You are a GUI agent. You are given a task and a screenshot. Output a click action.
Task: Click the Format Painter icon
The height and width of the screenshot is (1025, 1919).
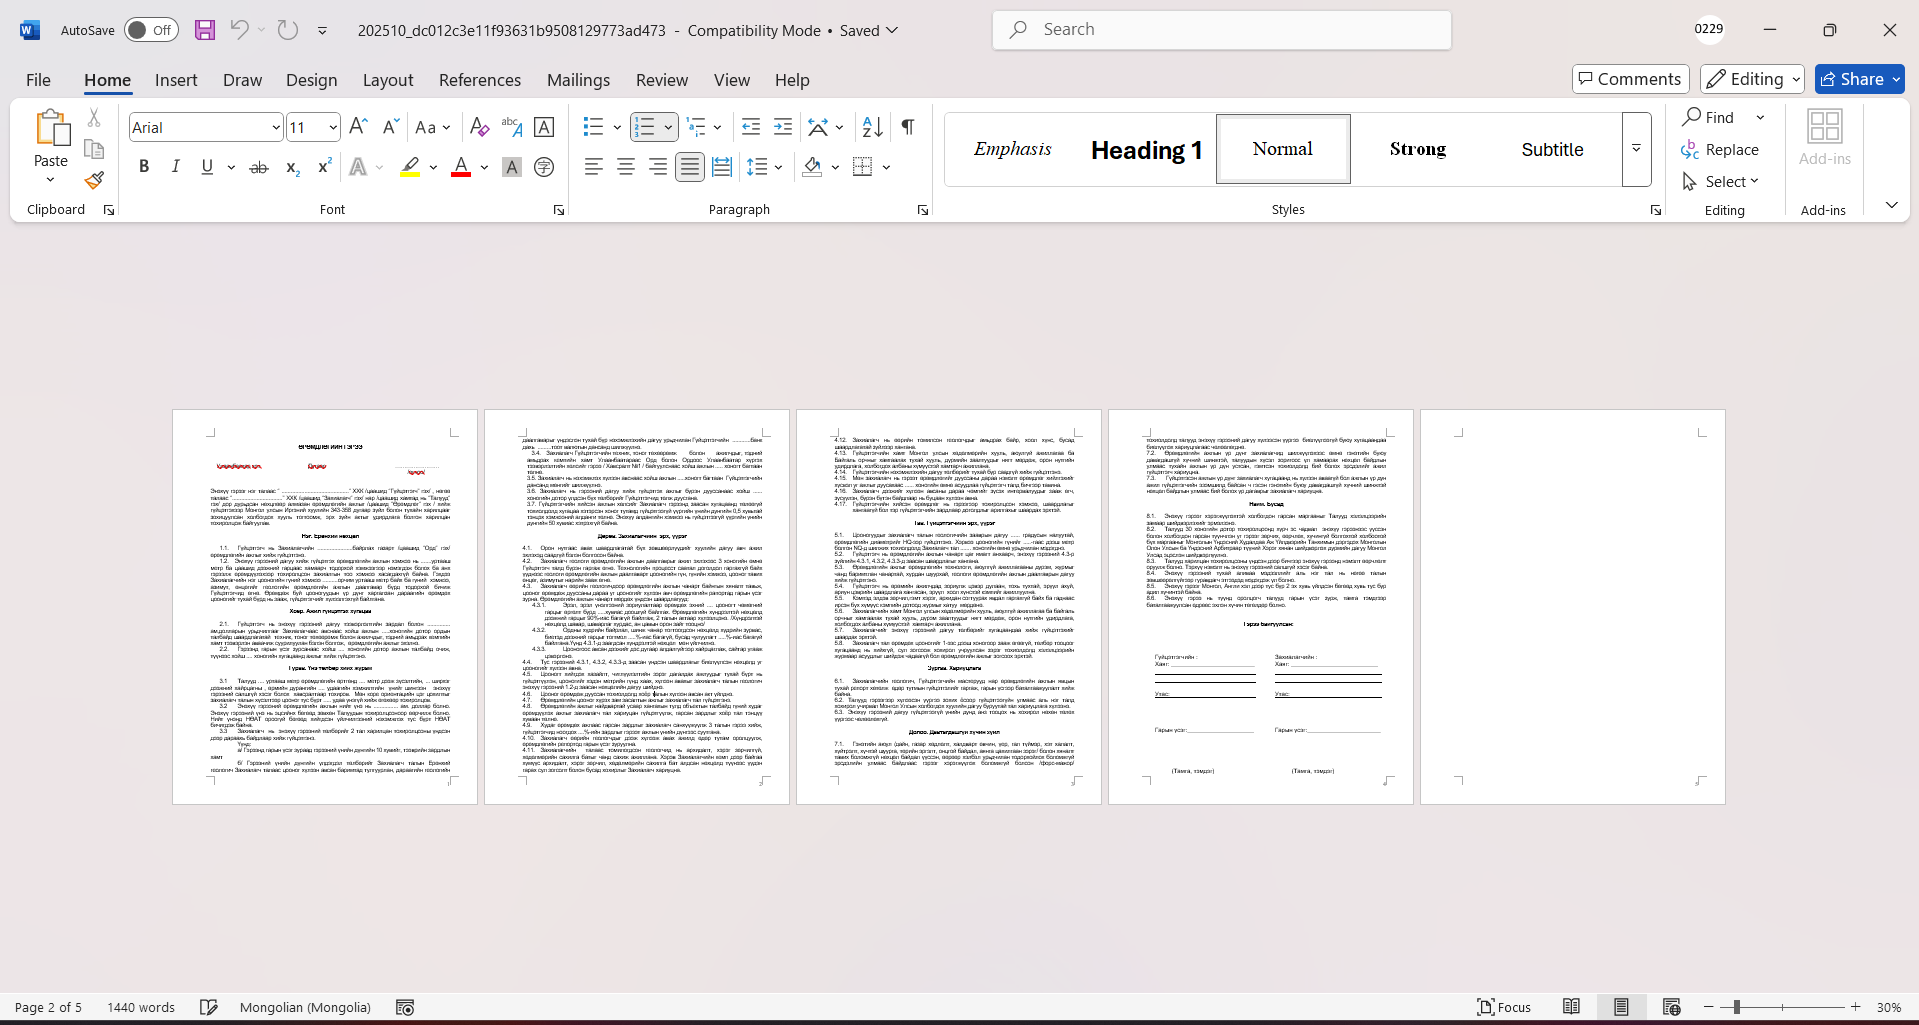[x=94, y=181]
